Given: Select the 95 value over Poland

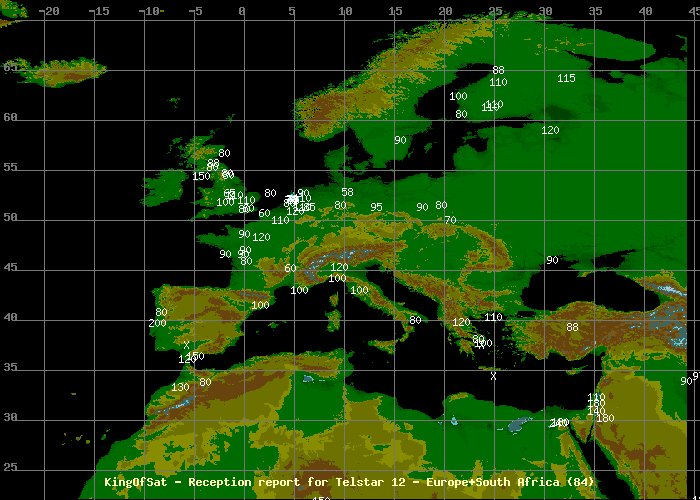Looking at the screenshot, I should point(376,208).
